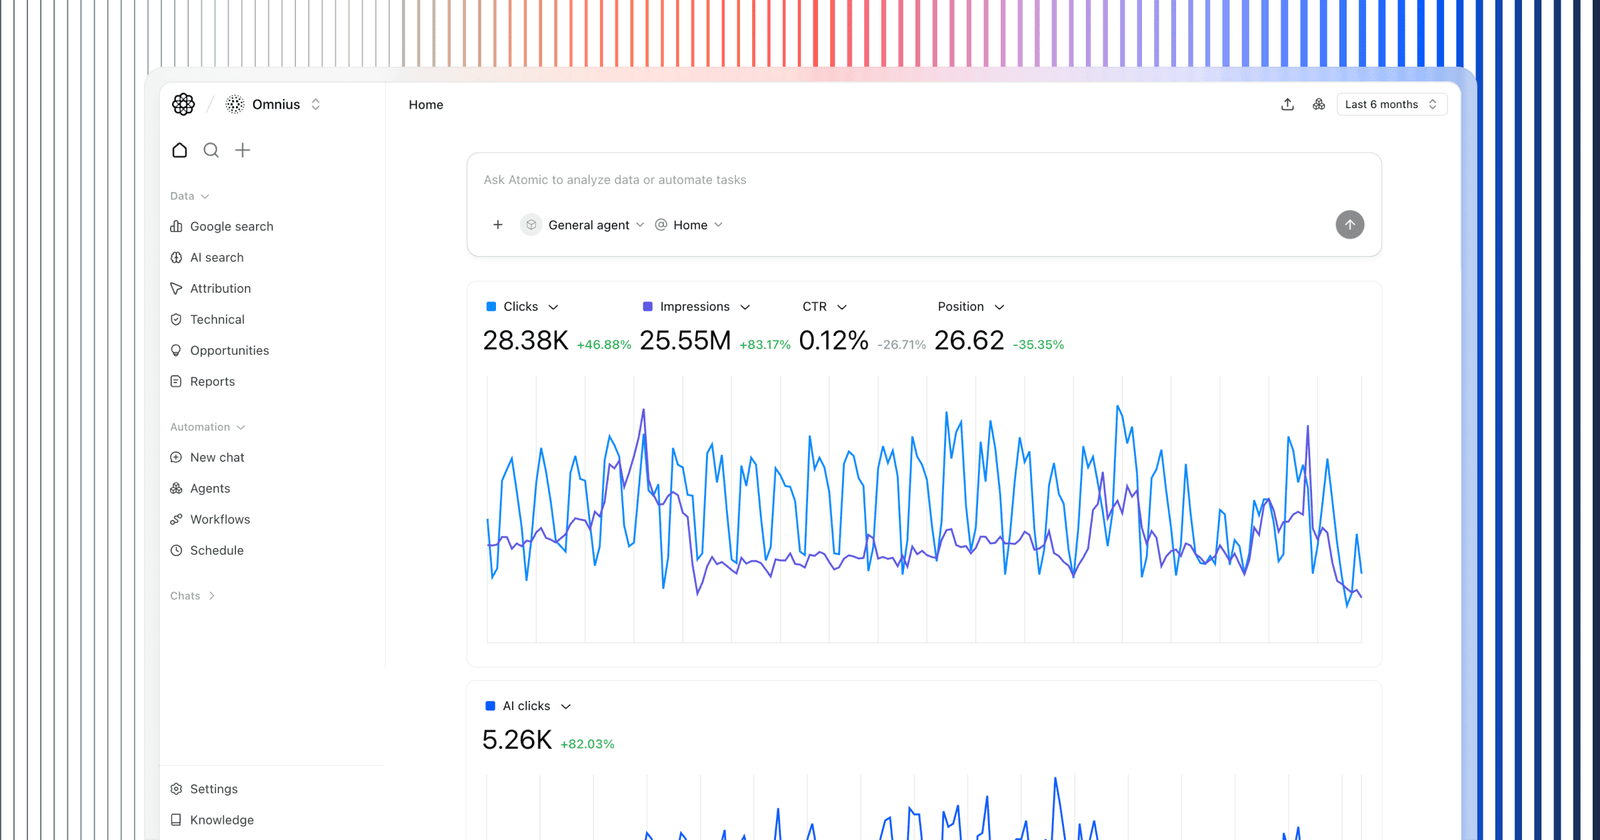Click the Settings gear icon
Image resolution: width=1600 pixels, height=840 pixels.
pos(176,789)
